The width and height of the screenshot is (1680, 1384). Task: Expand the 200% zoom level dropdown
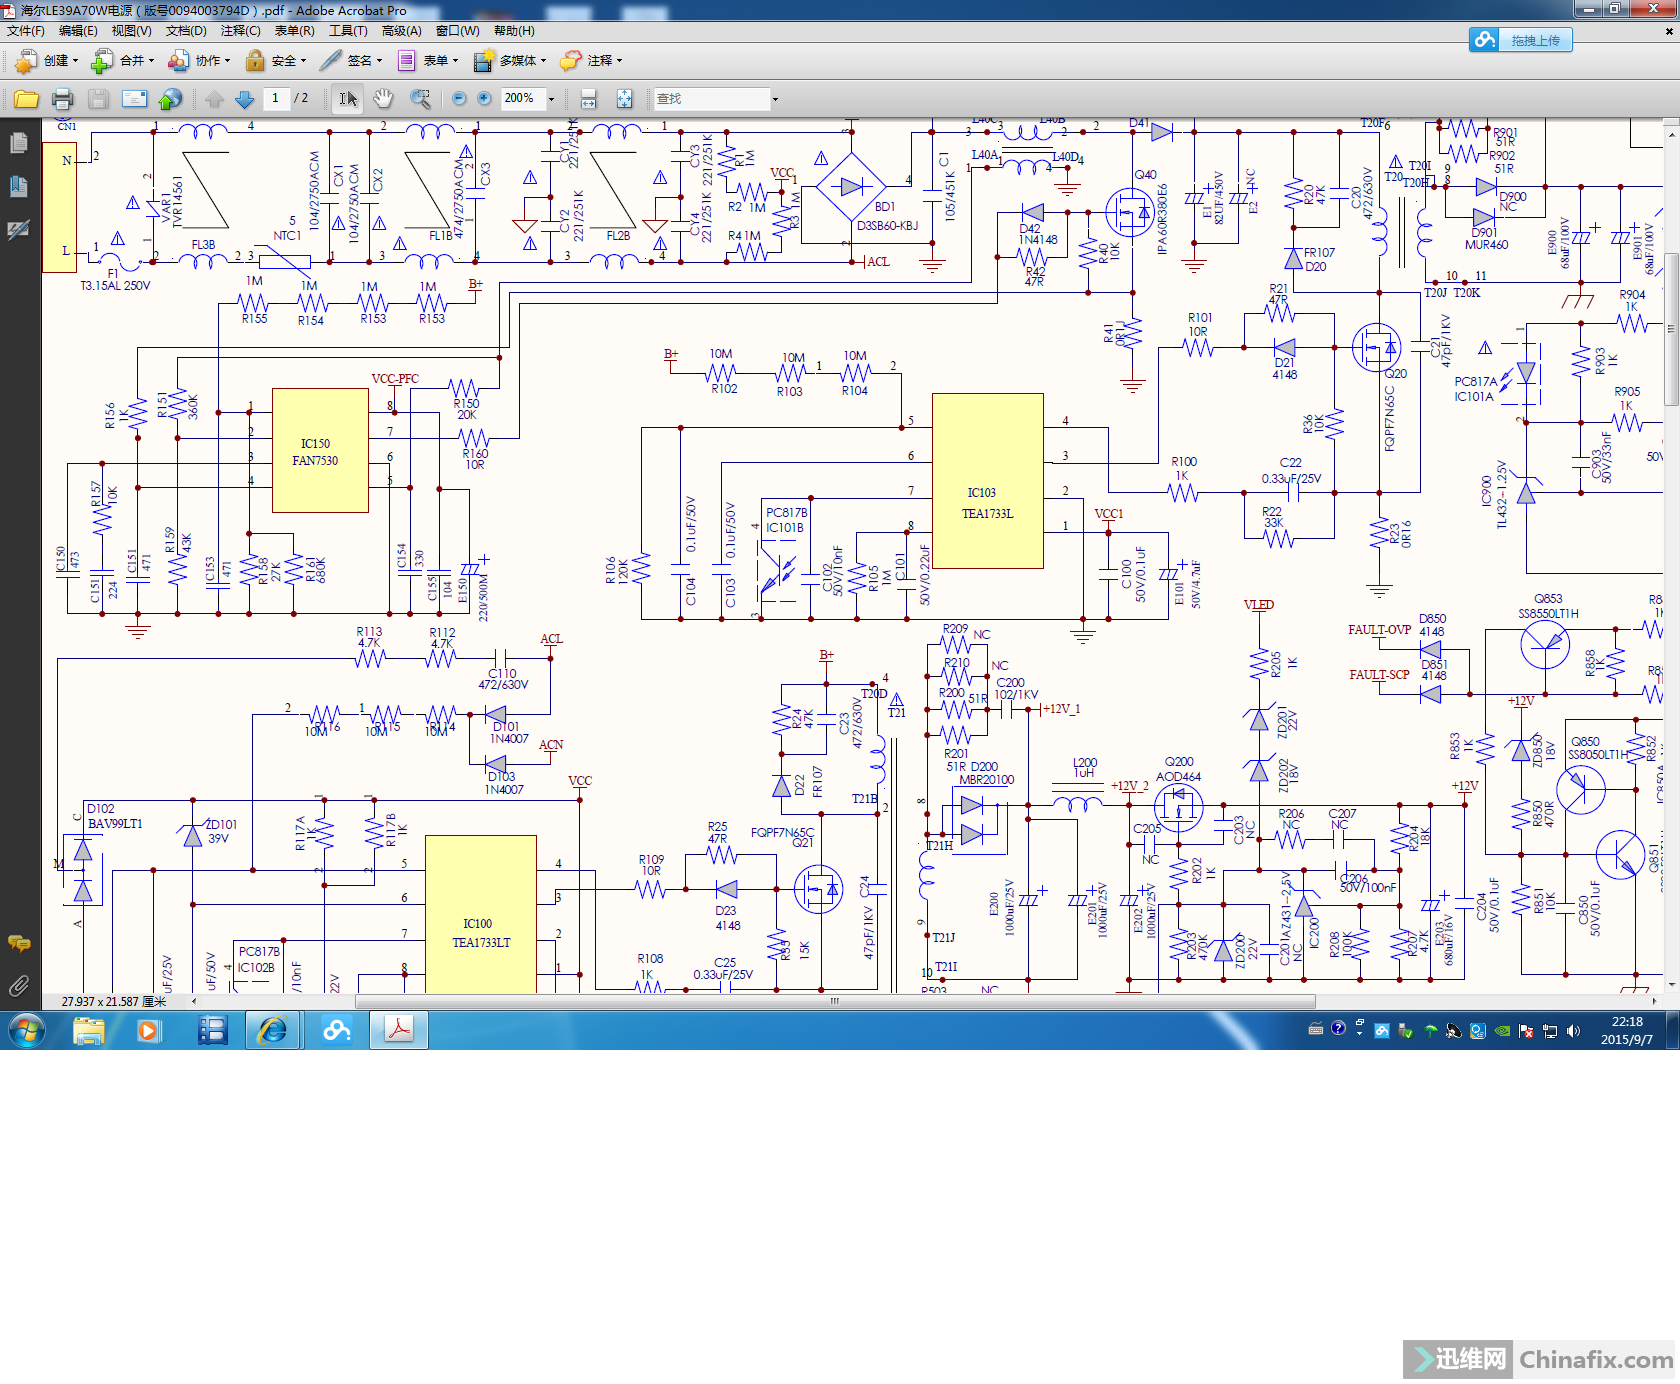551,99
